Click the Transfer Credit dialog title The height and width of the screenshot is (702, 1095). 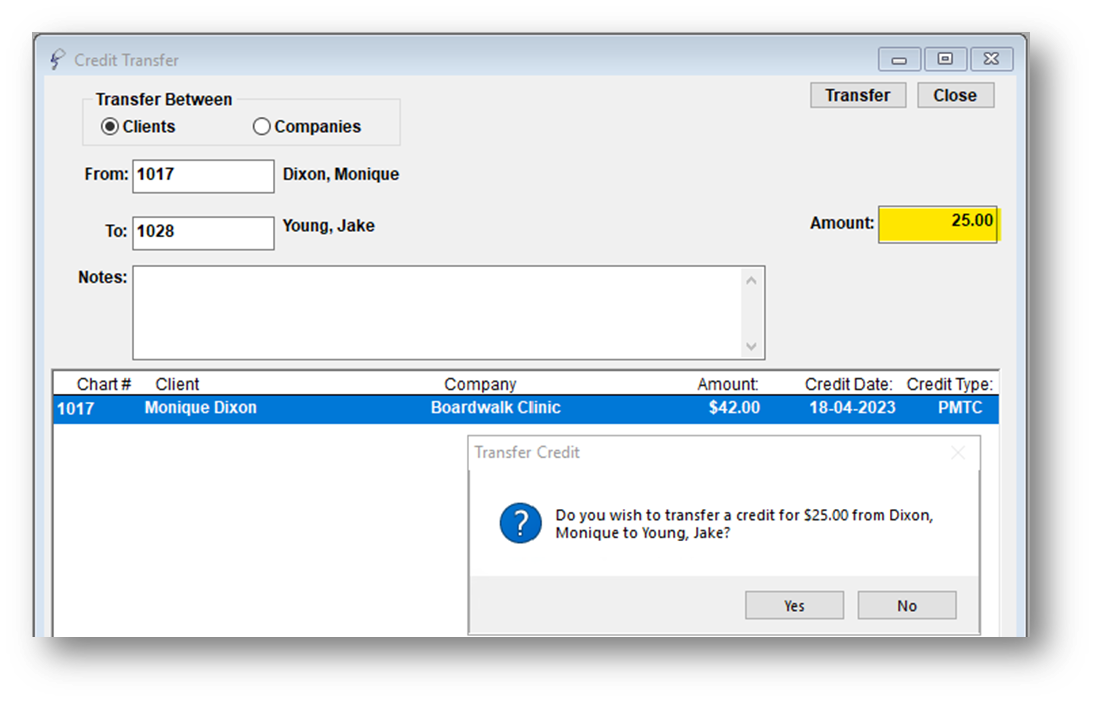click(x=527, y=453)
